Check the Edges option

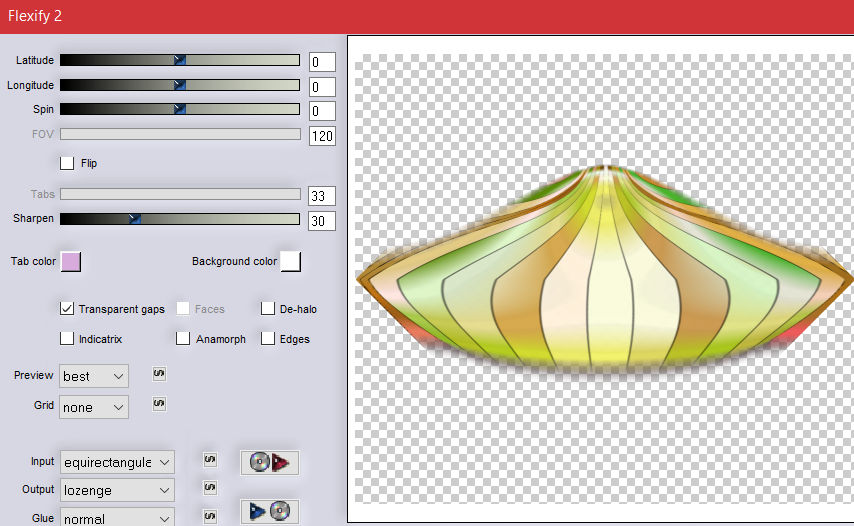[x=268, y=339]
